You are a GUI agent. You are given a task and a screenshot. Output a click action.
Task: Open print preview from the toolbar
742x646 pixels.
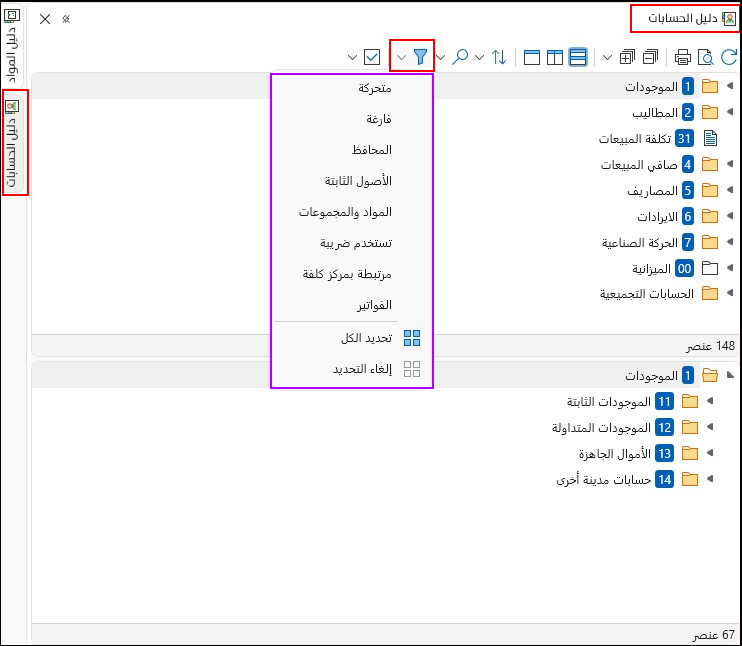706,57
